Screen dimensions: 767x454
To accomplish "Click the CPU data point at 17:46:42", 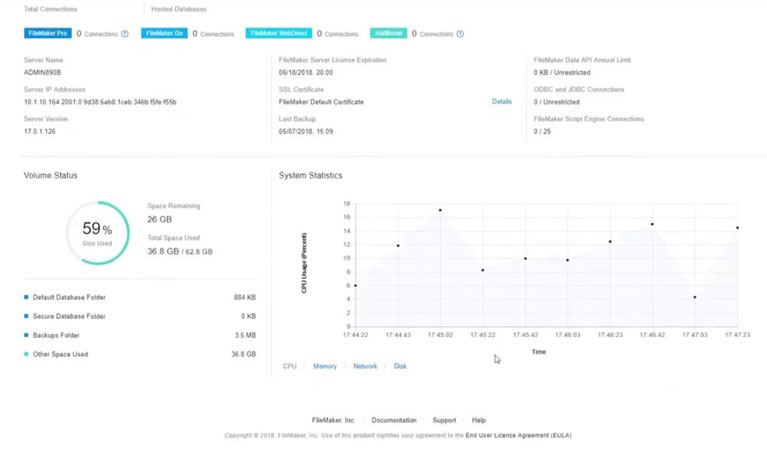I will click(652, 224).
